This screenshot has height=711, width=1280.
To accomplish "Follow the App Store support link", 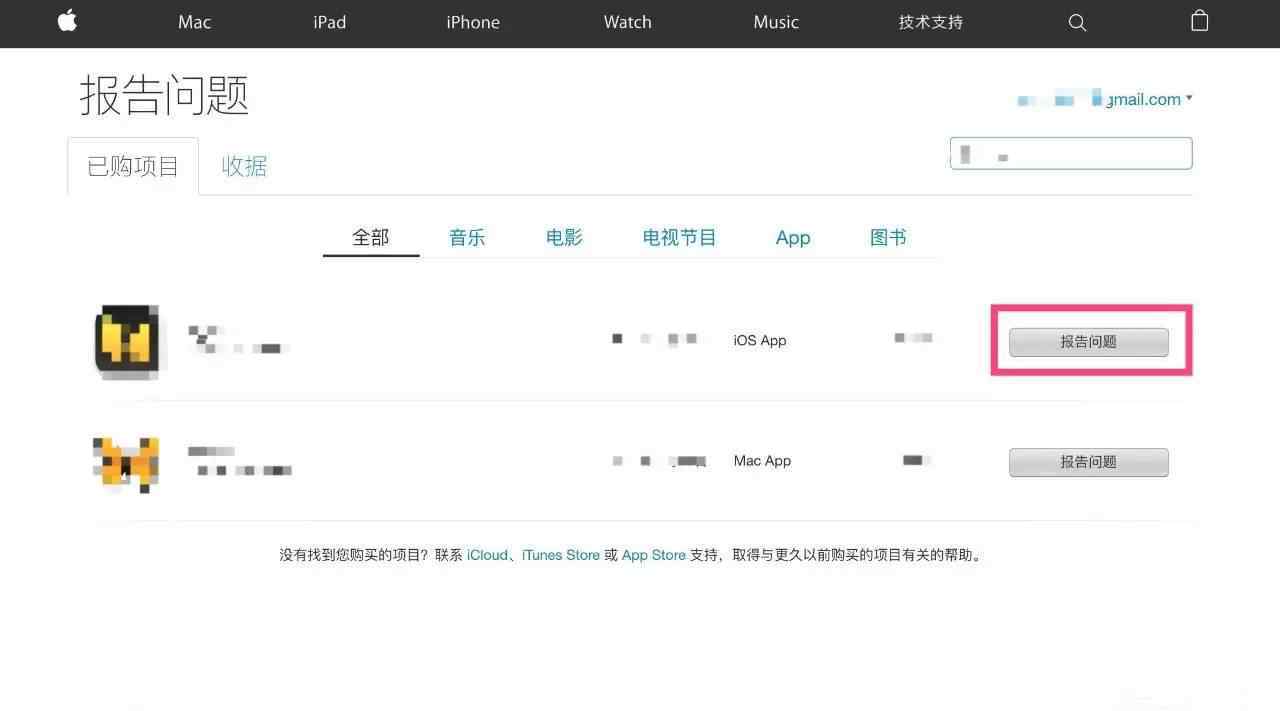I will point(654,555).
